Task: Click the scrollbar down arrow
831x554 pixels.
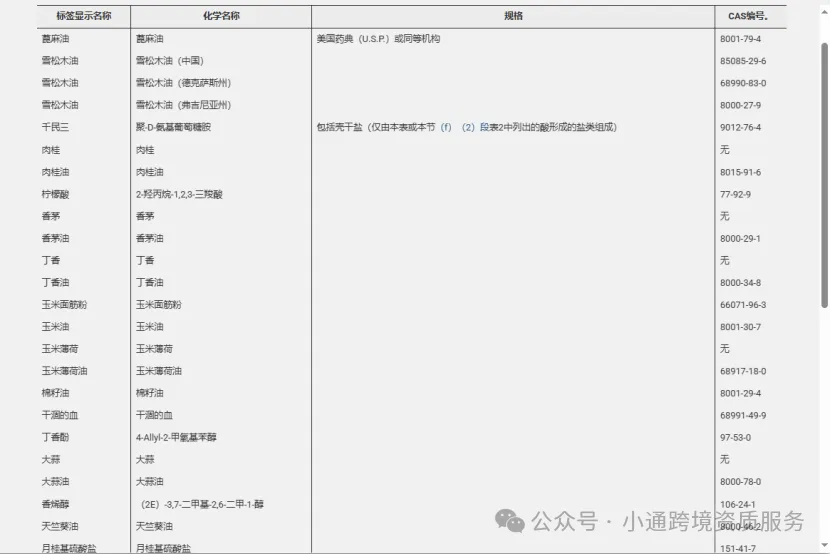Action: pos(824,545)
